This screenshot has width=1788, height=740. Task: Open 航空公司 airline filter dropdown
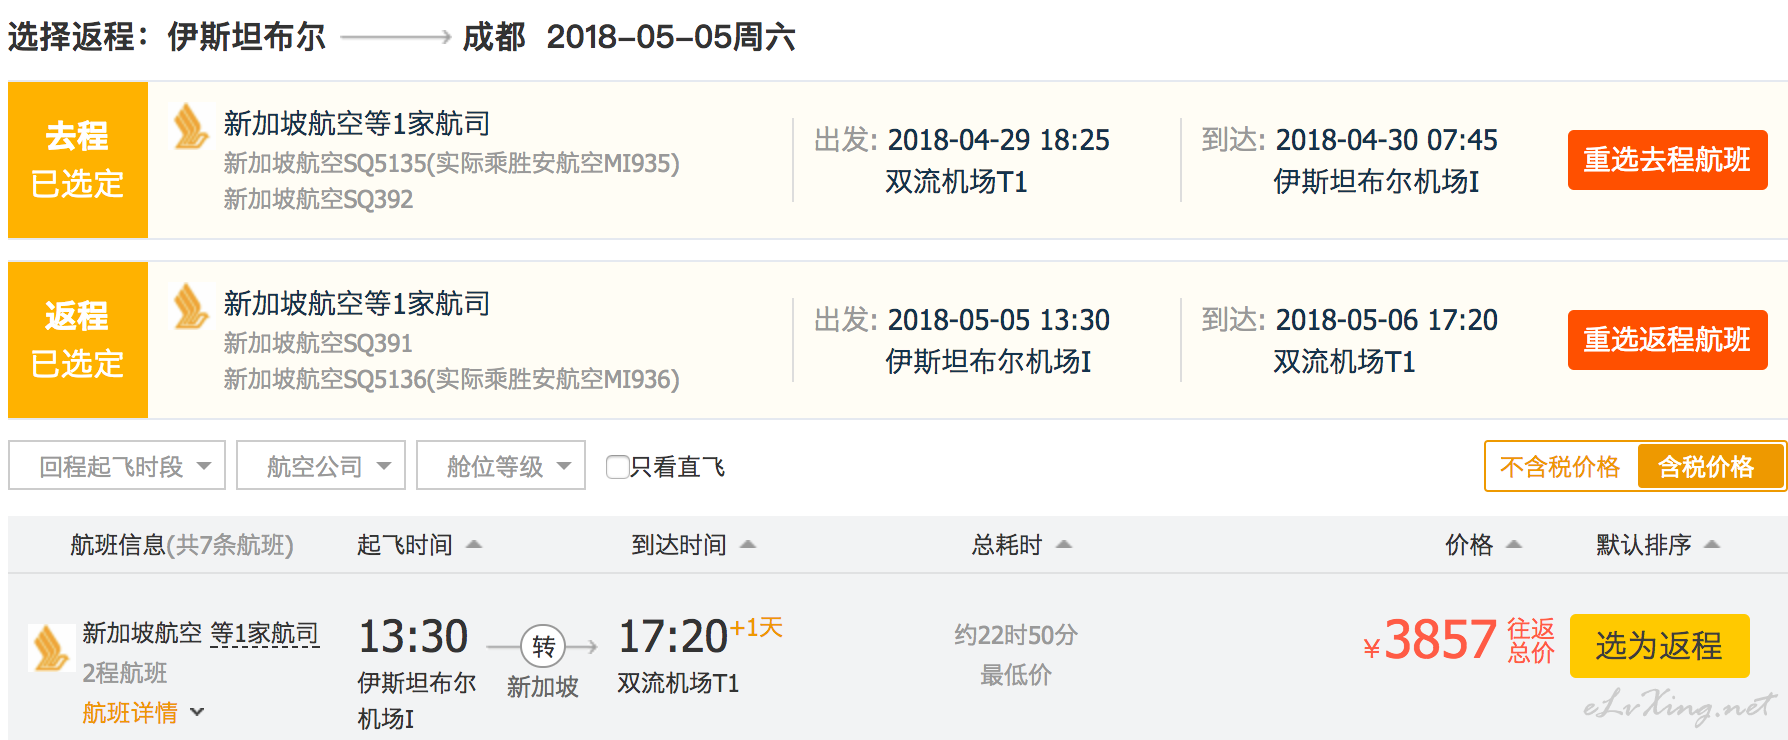321,466
